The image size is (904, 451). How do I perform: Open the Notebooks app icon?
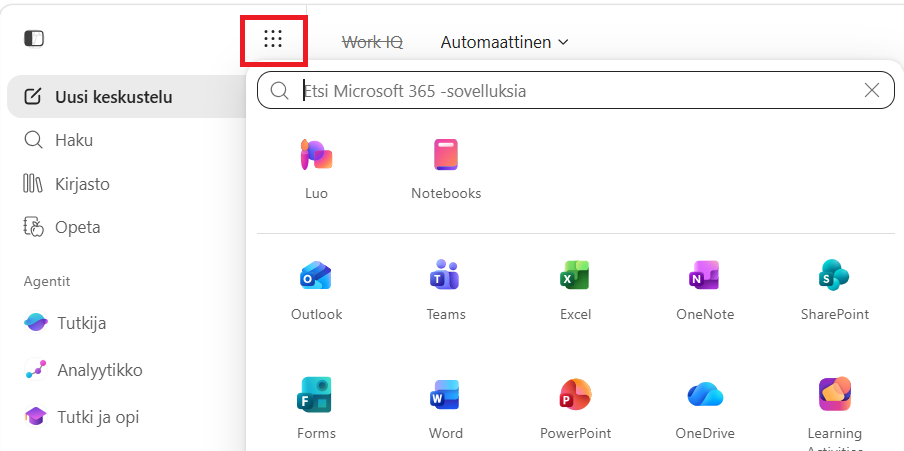coord(446,154)
